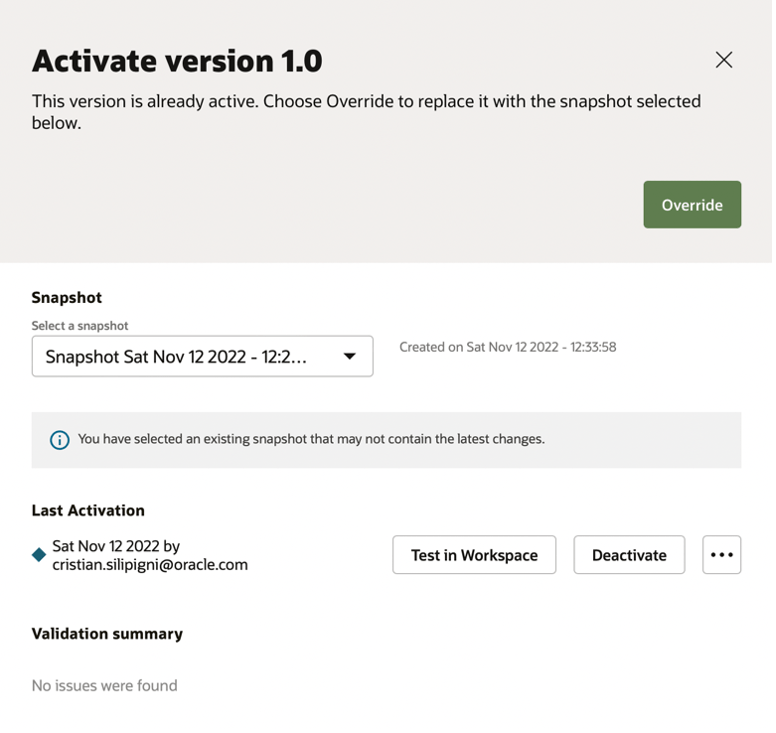The height and width of the screenshot is (733, 776).
Task: Click the diamond icon beside Last Activation entry
Action: pos(39,555)
